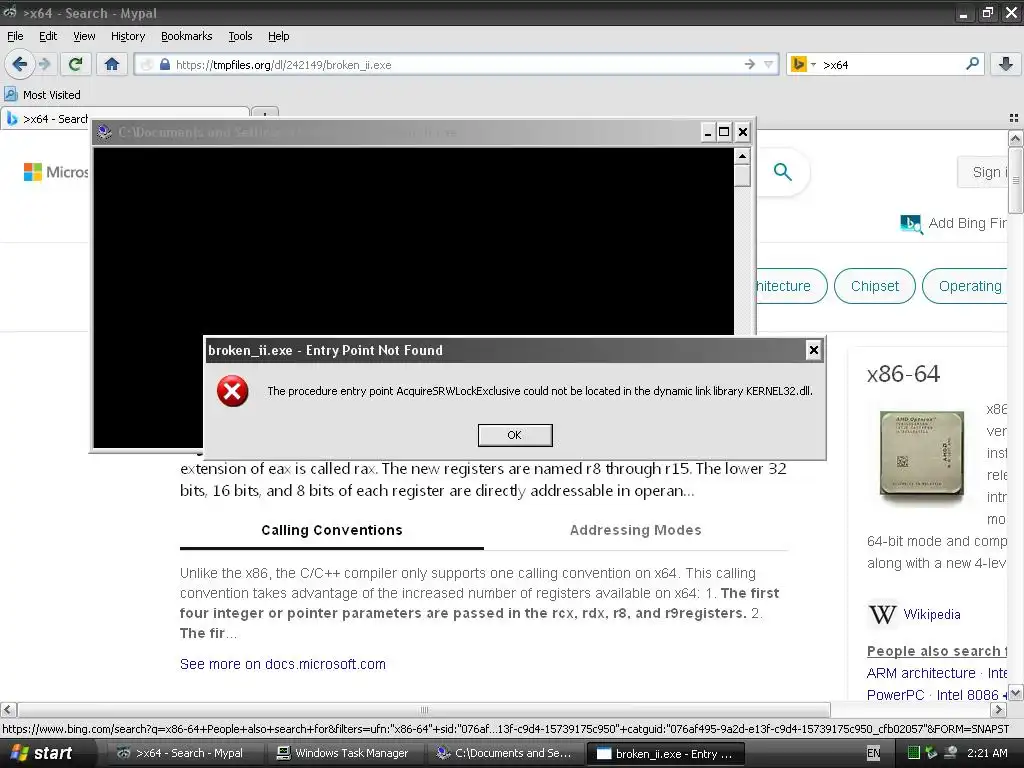Click the horizontal scrollbar left arrow

click(8, 709)
